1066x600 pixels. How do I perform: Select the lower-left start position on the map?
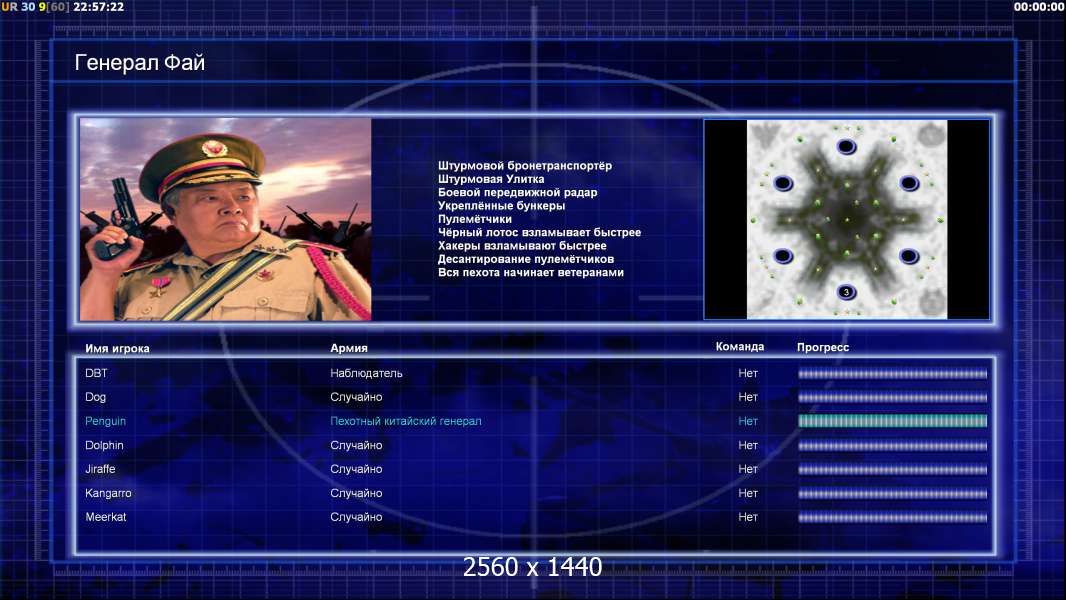[x=783, y=256]
